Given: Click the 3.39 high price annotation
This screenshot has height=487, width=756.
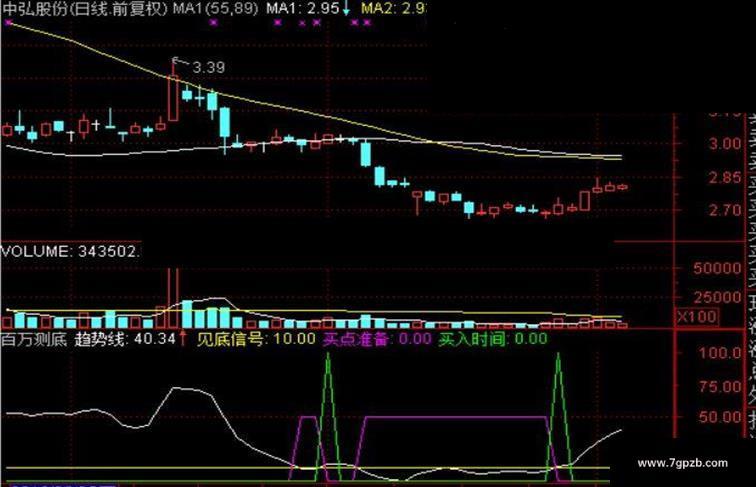Looking at the screenshot, I should [x=208, y=67].
